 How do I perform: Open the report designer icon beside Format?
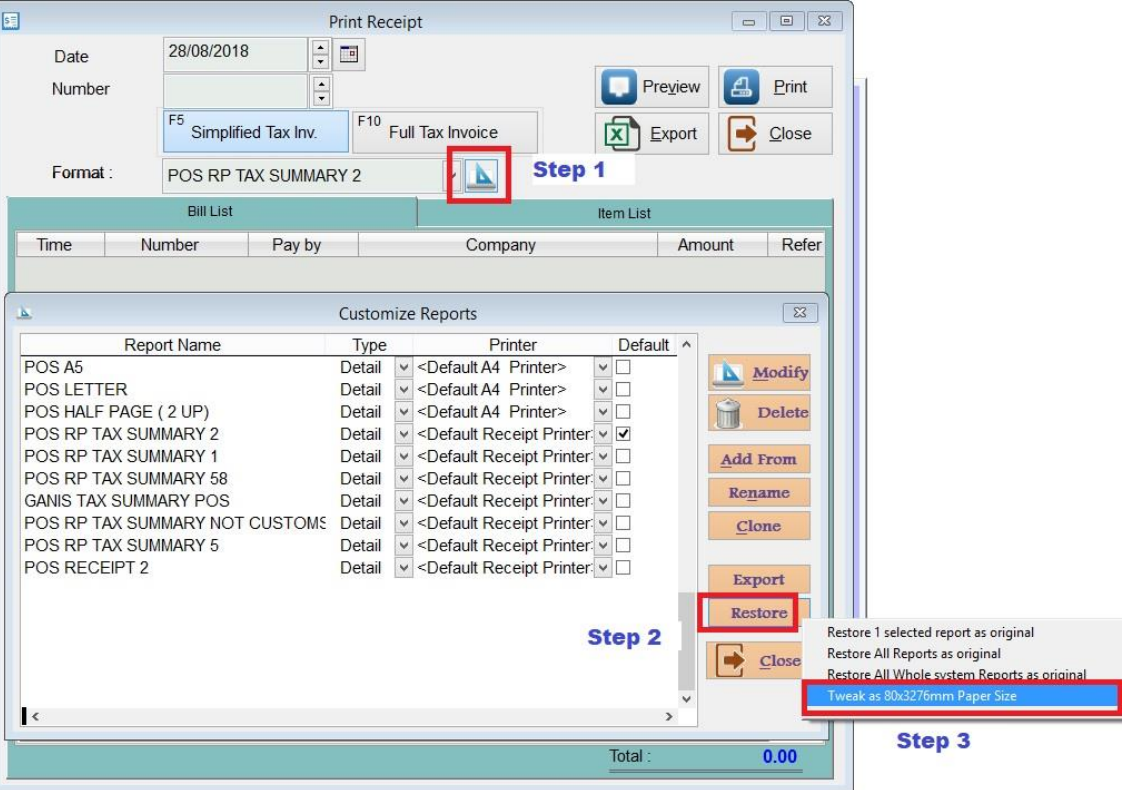point(481,176)
